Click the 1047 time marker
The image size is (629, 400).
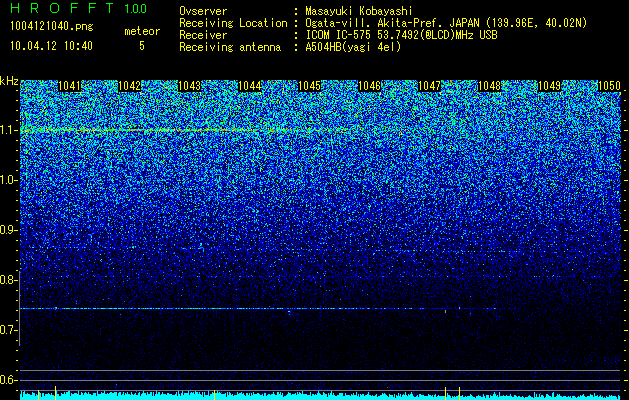coord(429,86)
